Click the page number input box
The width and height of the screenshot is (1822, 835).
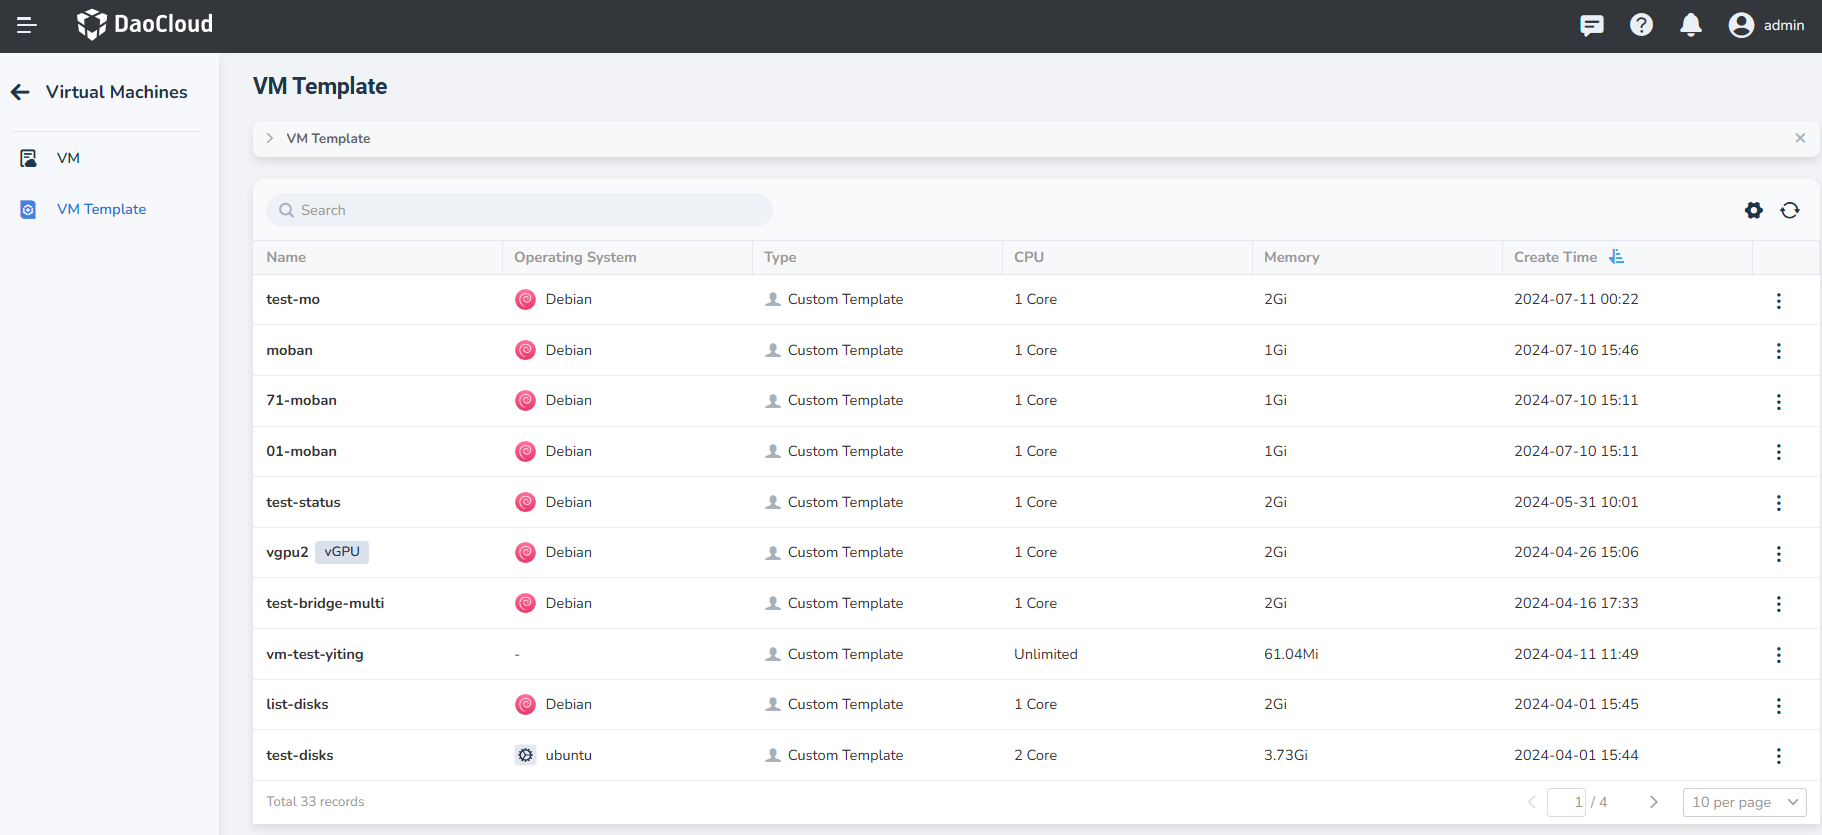coord(1566,802)
